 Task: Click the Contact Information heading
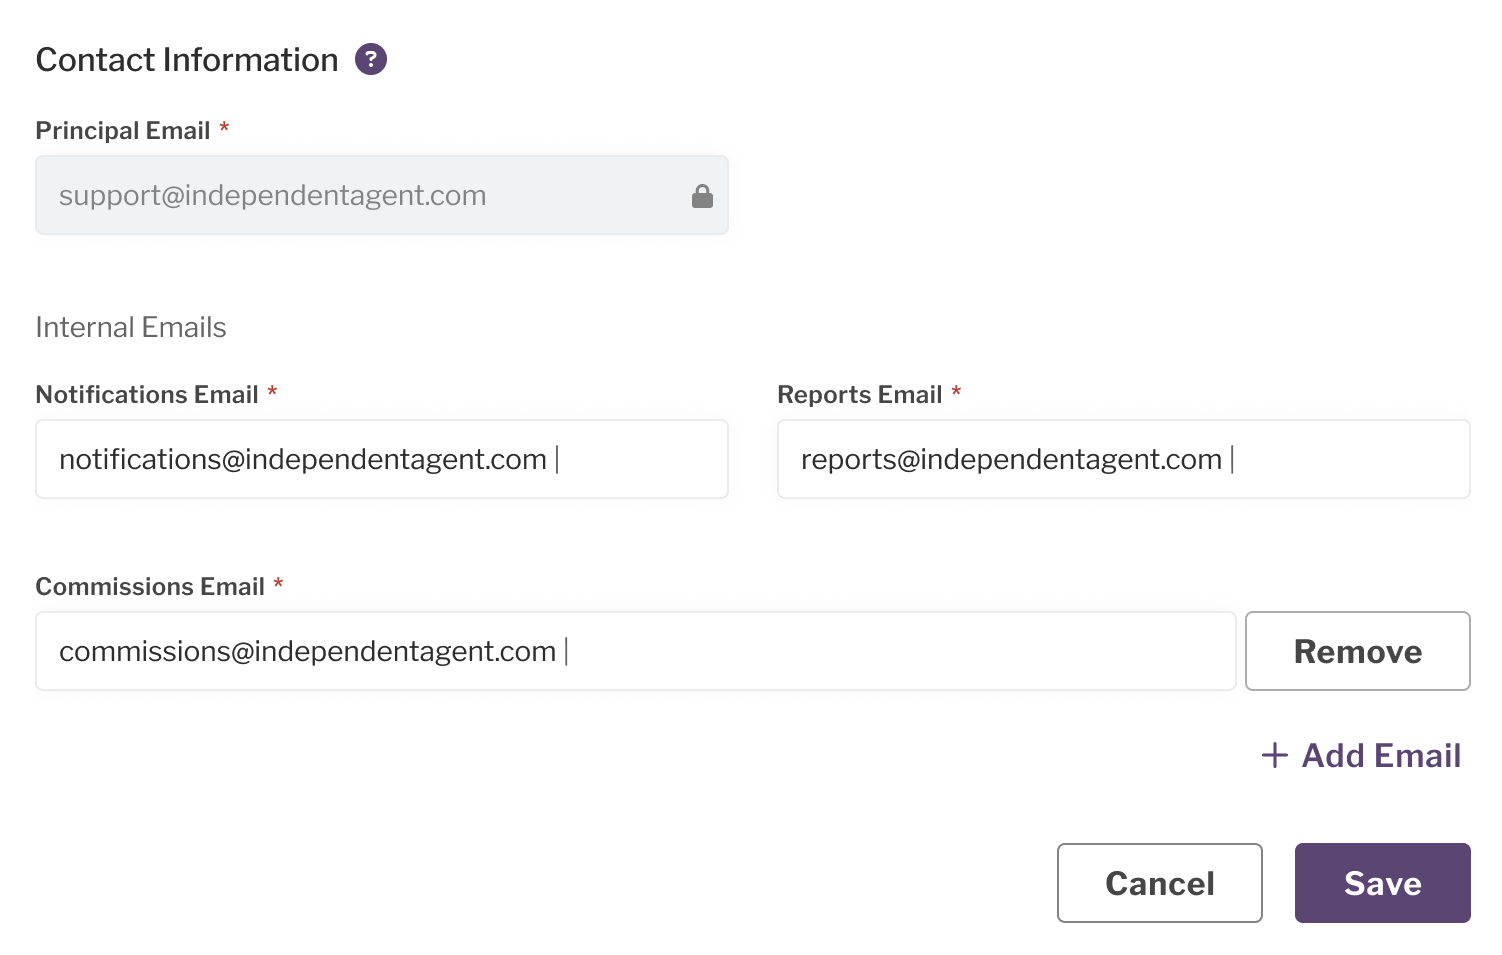pos(187,60)
